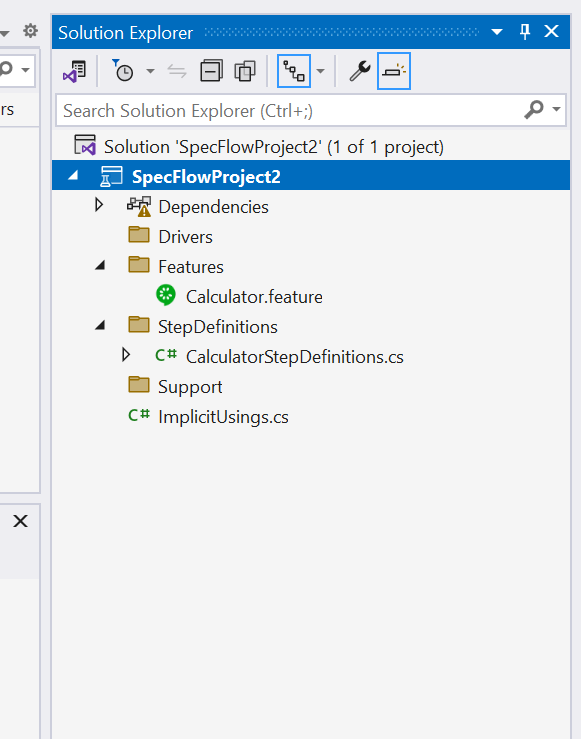Screen dimensions: 581x739
Task: Click the Dependencies warning icon
Action: pyautogui.click(x=139, y=206)
